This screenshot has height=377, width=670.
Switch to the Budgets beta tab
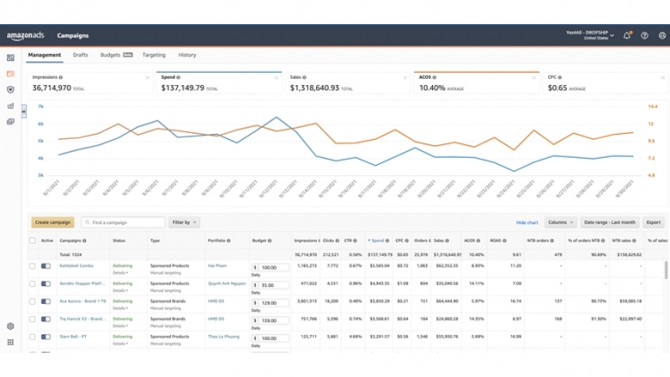pos(116,55)
